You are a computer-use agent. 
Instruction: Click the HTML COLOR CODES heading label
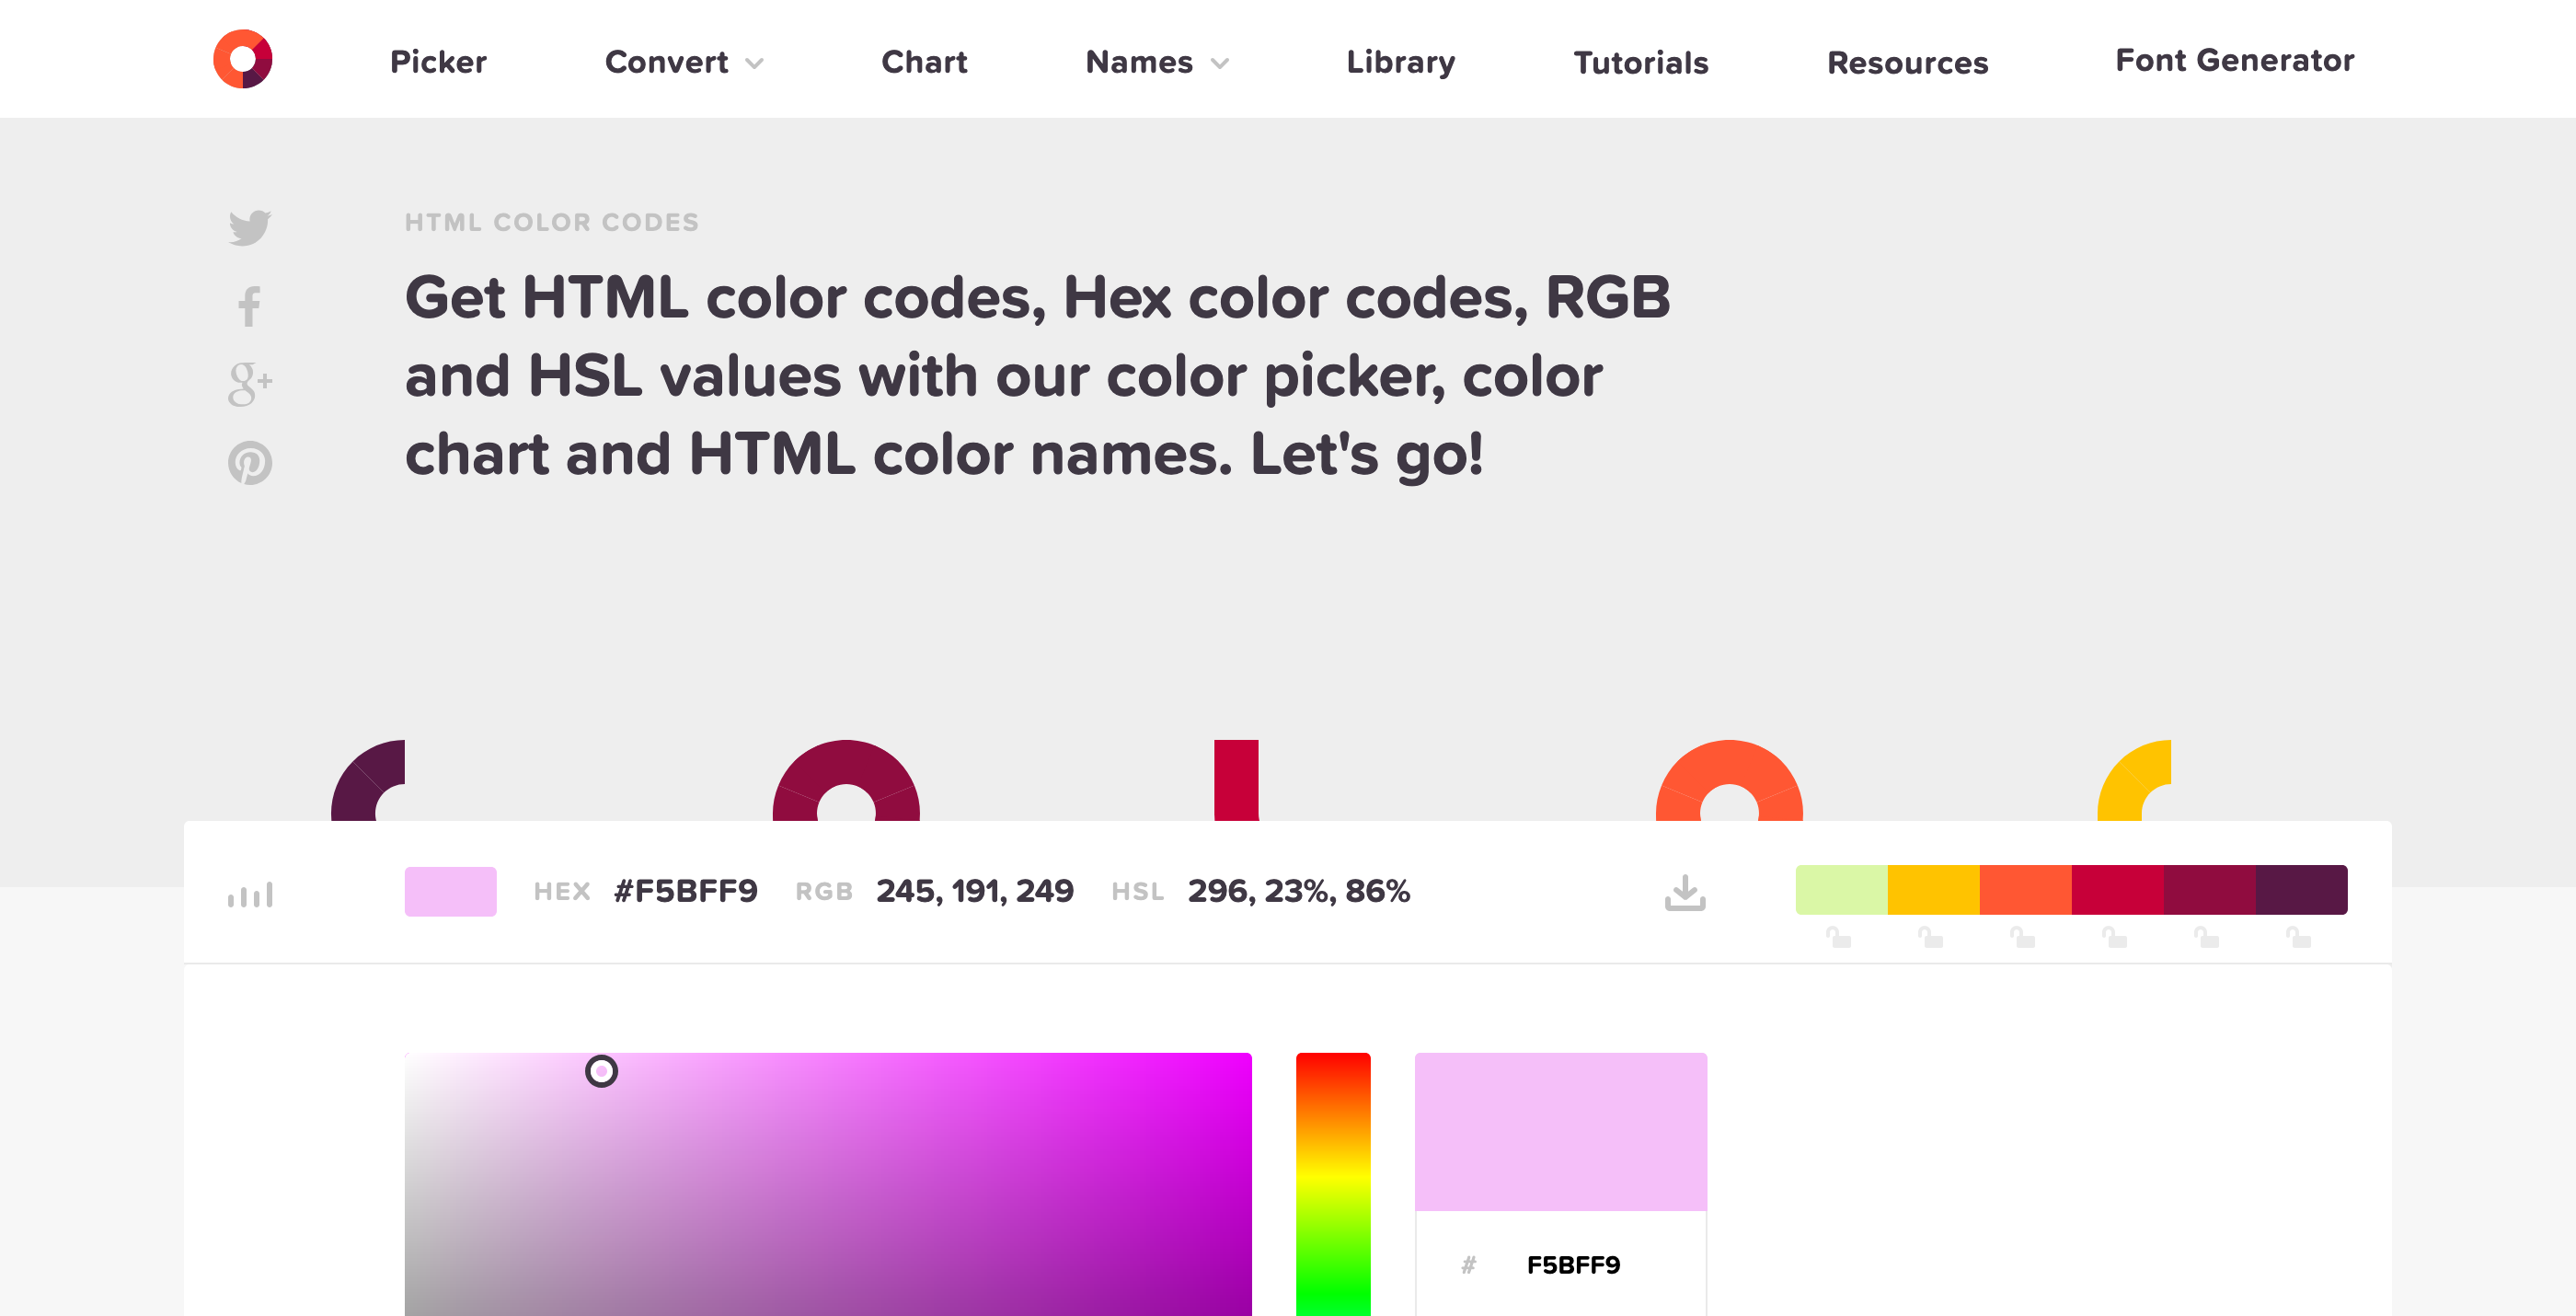[552, 222]
